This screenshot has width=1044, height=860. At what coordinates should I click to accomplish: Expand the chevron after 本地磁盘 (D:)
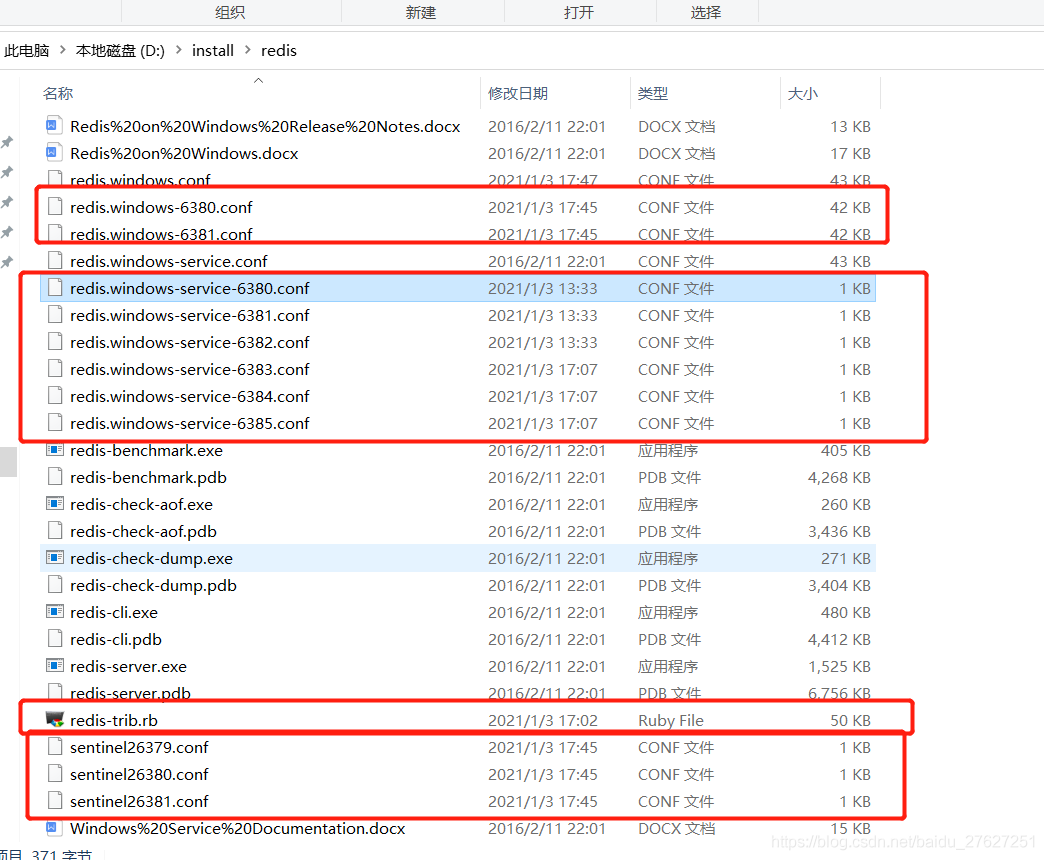point(178,50)
